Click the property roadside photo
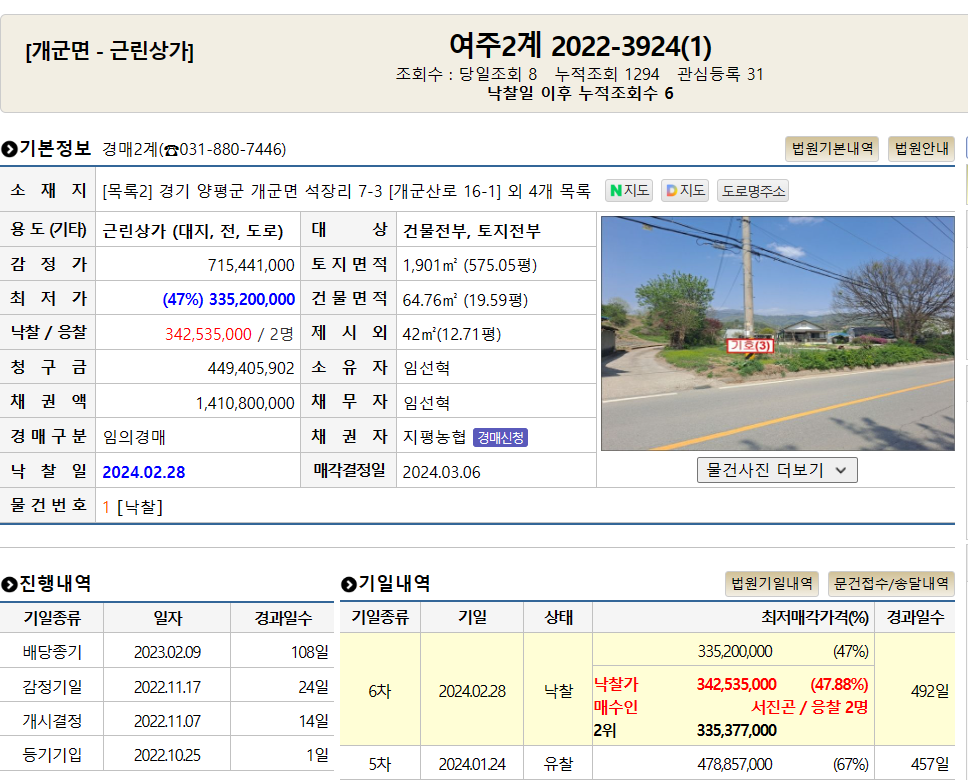Viewport: 968px width, 780px height. coord(778,333)
